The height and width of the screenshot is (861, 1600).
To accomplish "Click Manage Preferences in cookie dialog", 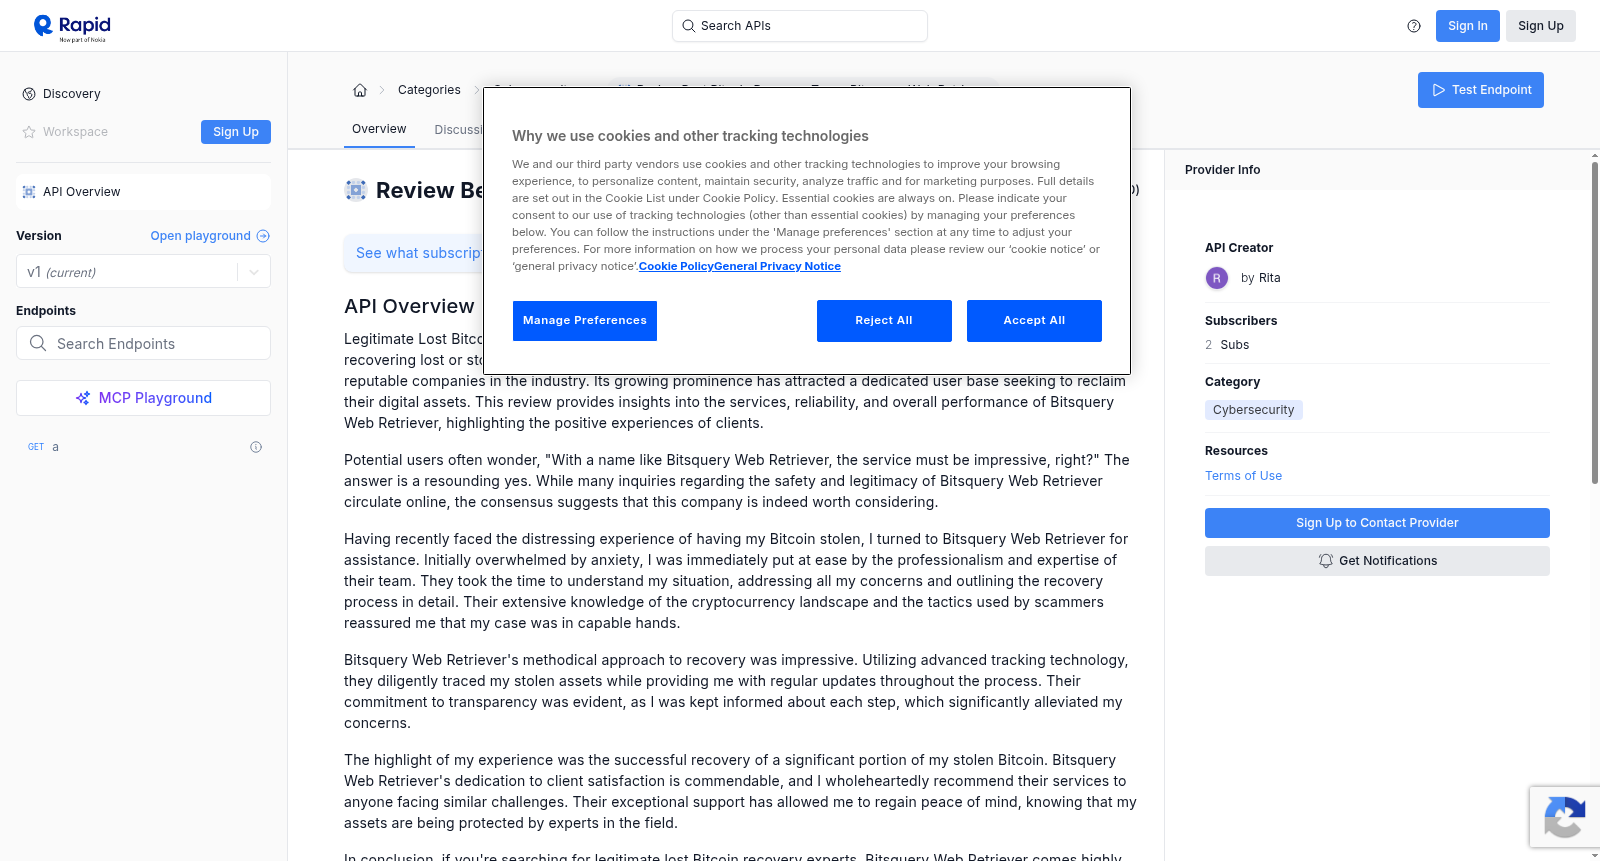I will [x=585, y=321].
